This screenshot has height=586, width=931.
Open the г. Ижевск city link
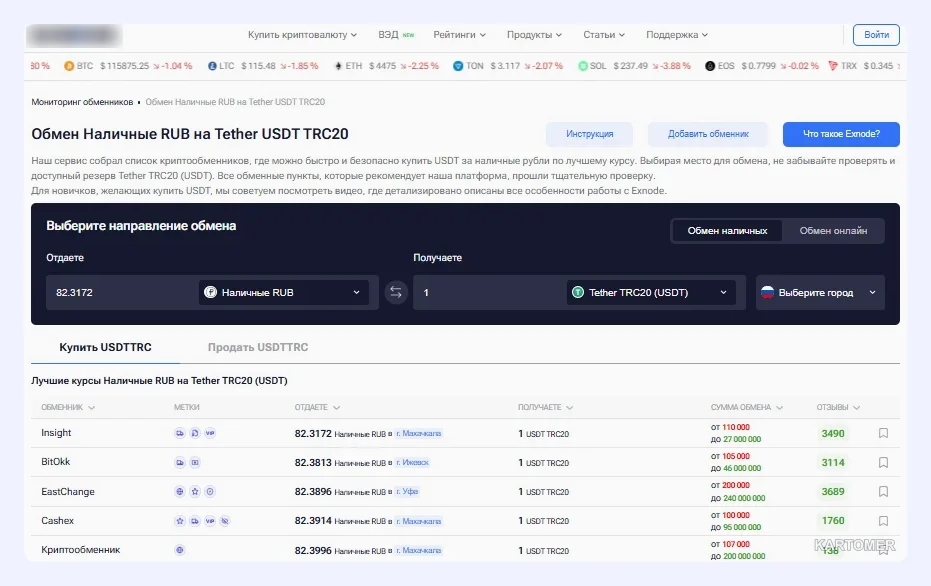[412, 463]
